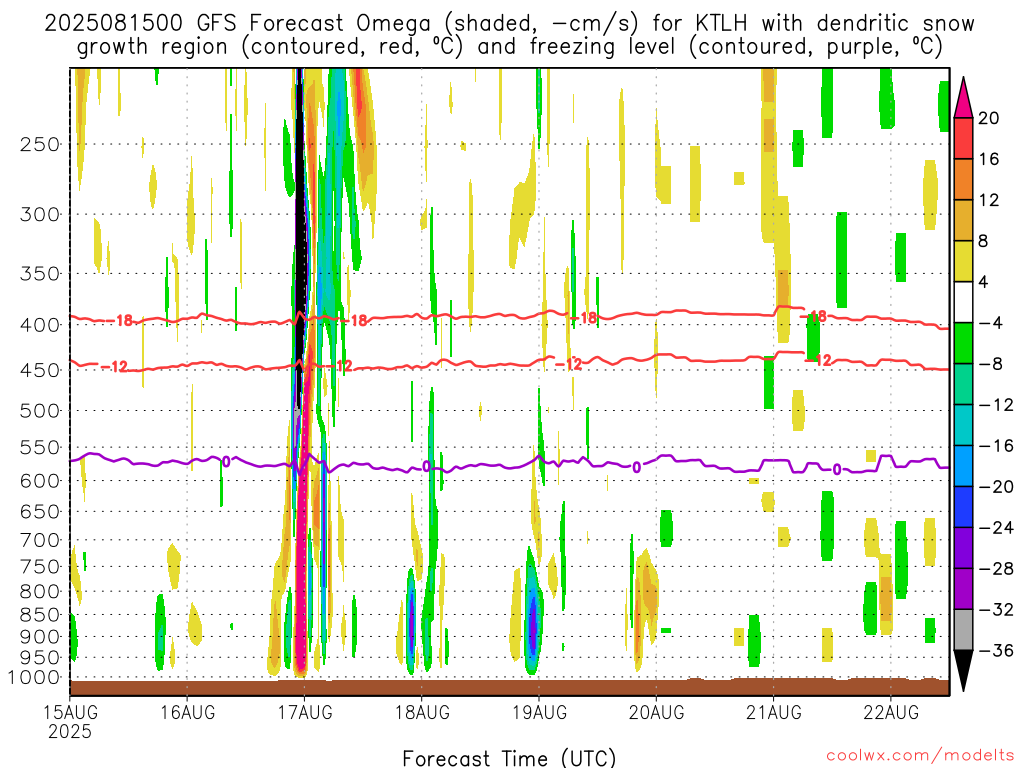Click the colorbar value -36
This screenshot has height=768, width=1024.
click(x=996, y=650)
